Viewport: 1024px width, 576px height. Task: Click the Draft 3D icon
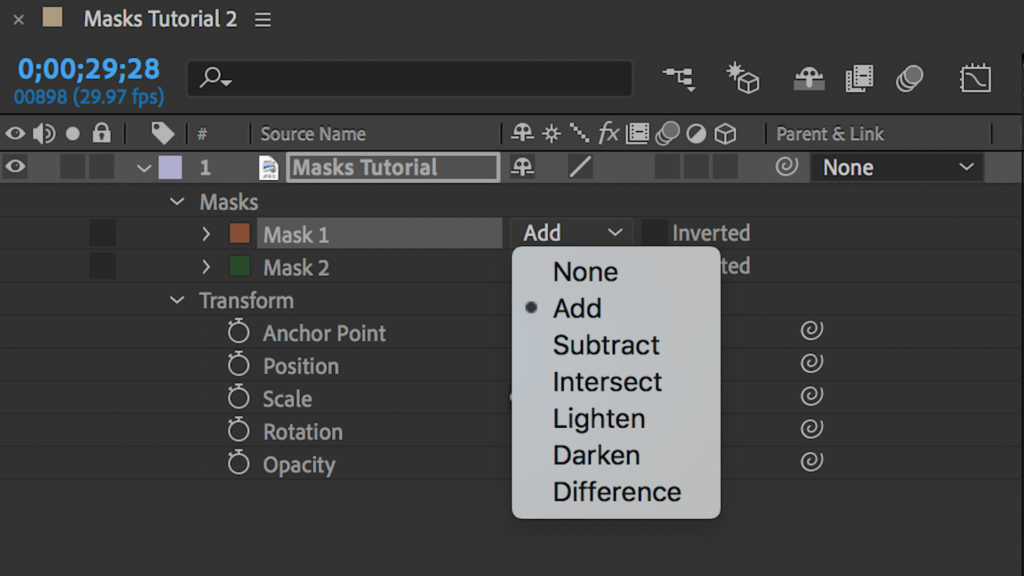coord(743,78)
